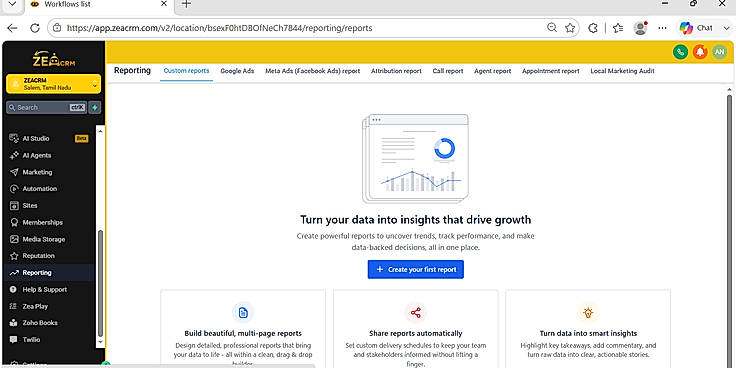The image size is (736, 368).
Task: Expand the ZEACRM location switcher
Action: click(54, 84)
